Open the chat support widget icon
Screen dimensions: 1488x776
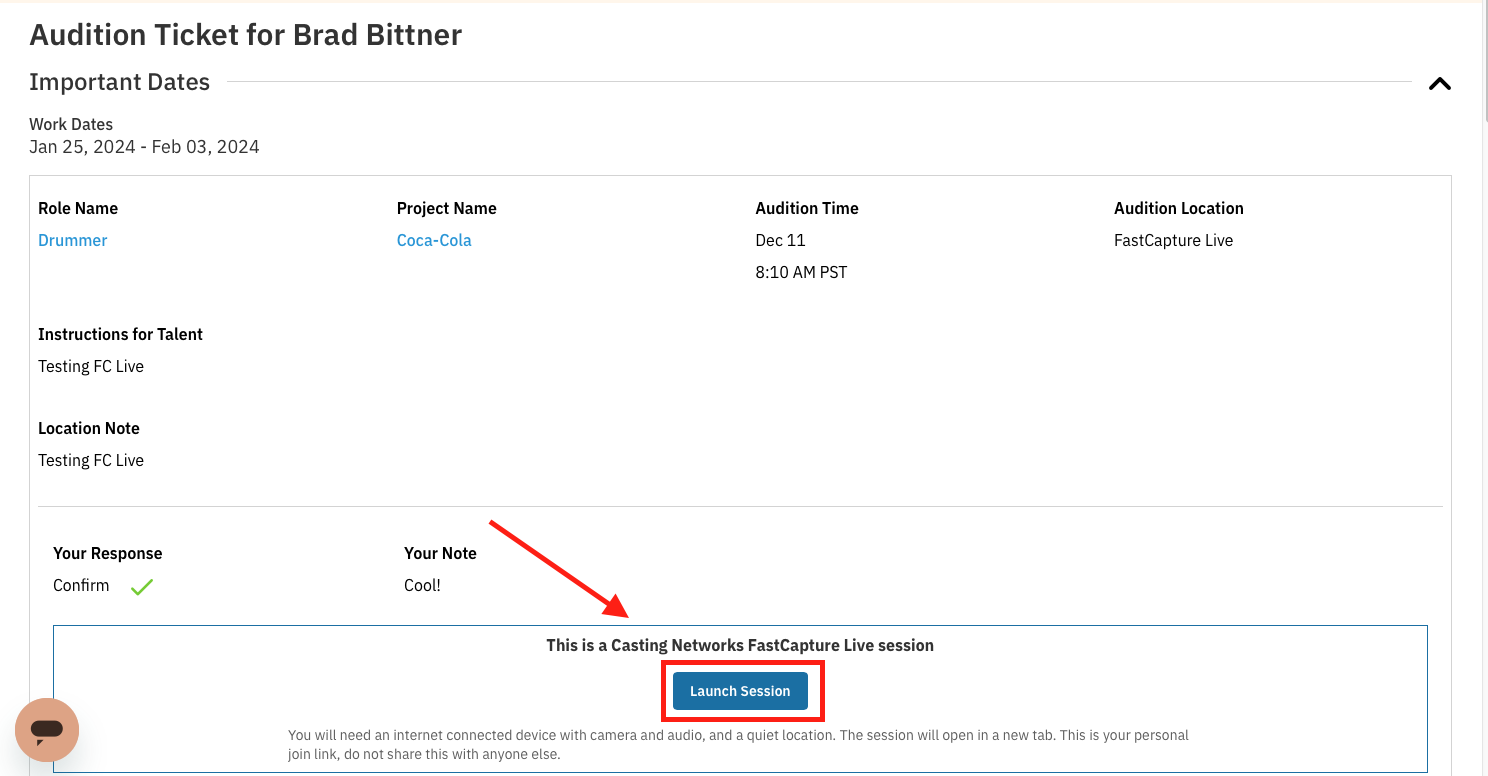(47, 729)
